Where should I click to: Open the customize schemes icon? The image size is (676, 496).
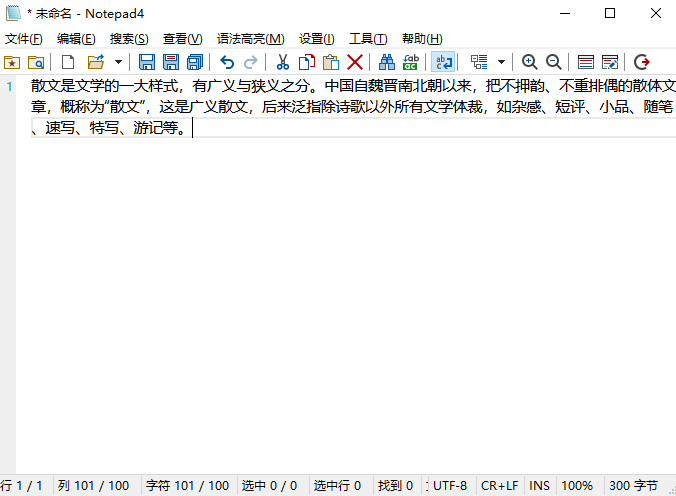coord(610,63)
